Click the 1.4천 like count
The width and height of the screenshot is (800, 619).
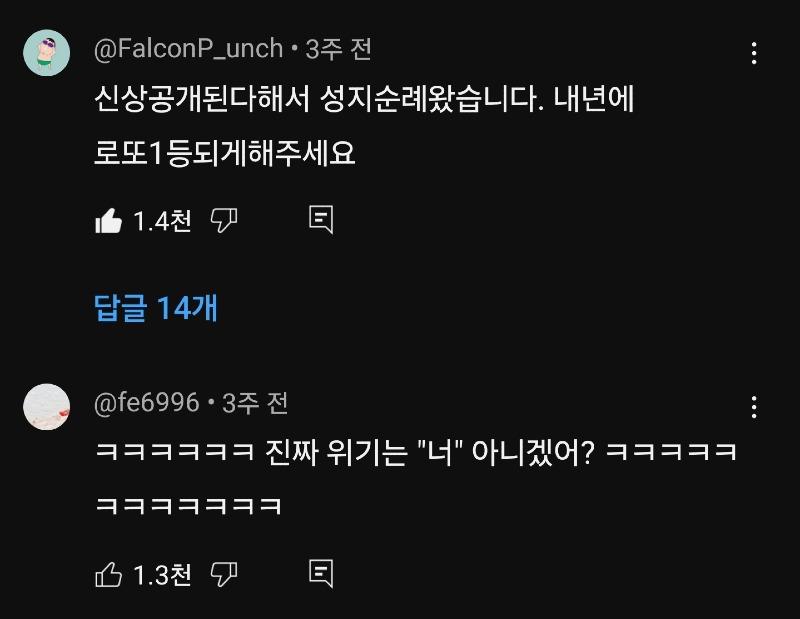(x=162, y=221)
